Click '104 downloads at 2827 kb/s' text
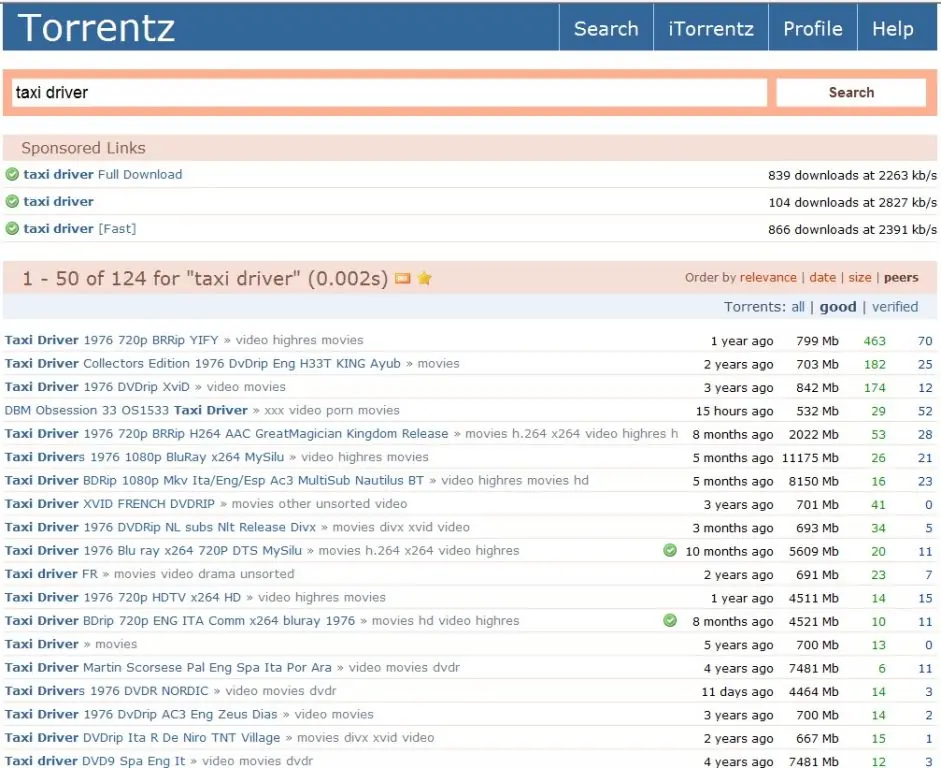This screenshot has width=941, height=768. click(852, 202)
